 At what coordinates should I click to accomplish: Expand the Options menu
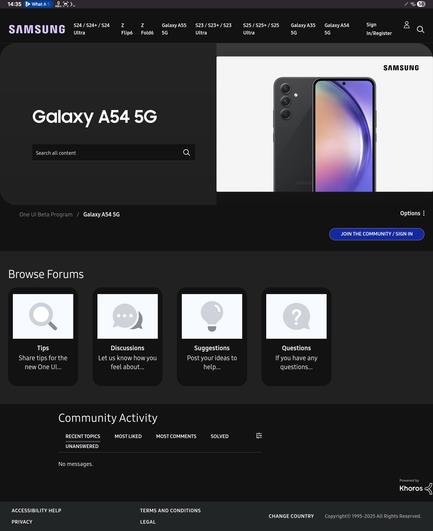click(x=412, y=213)
